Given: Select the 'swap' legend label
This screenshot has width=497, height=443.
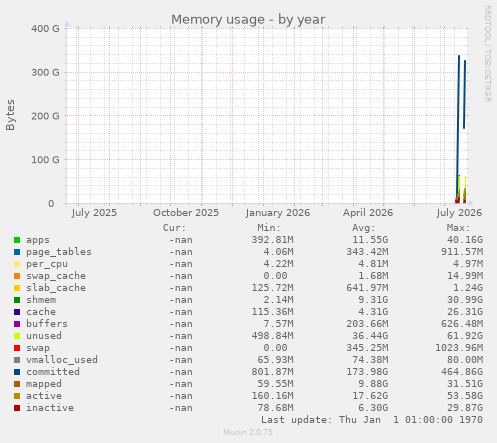Looking at the screenshot, I should 38,348.
